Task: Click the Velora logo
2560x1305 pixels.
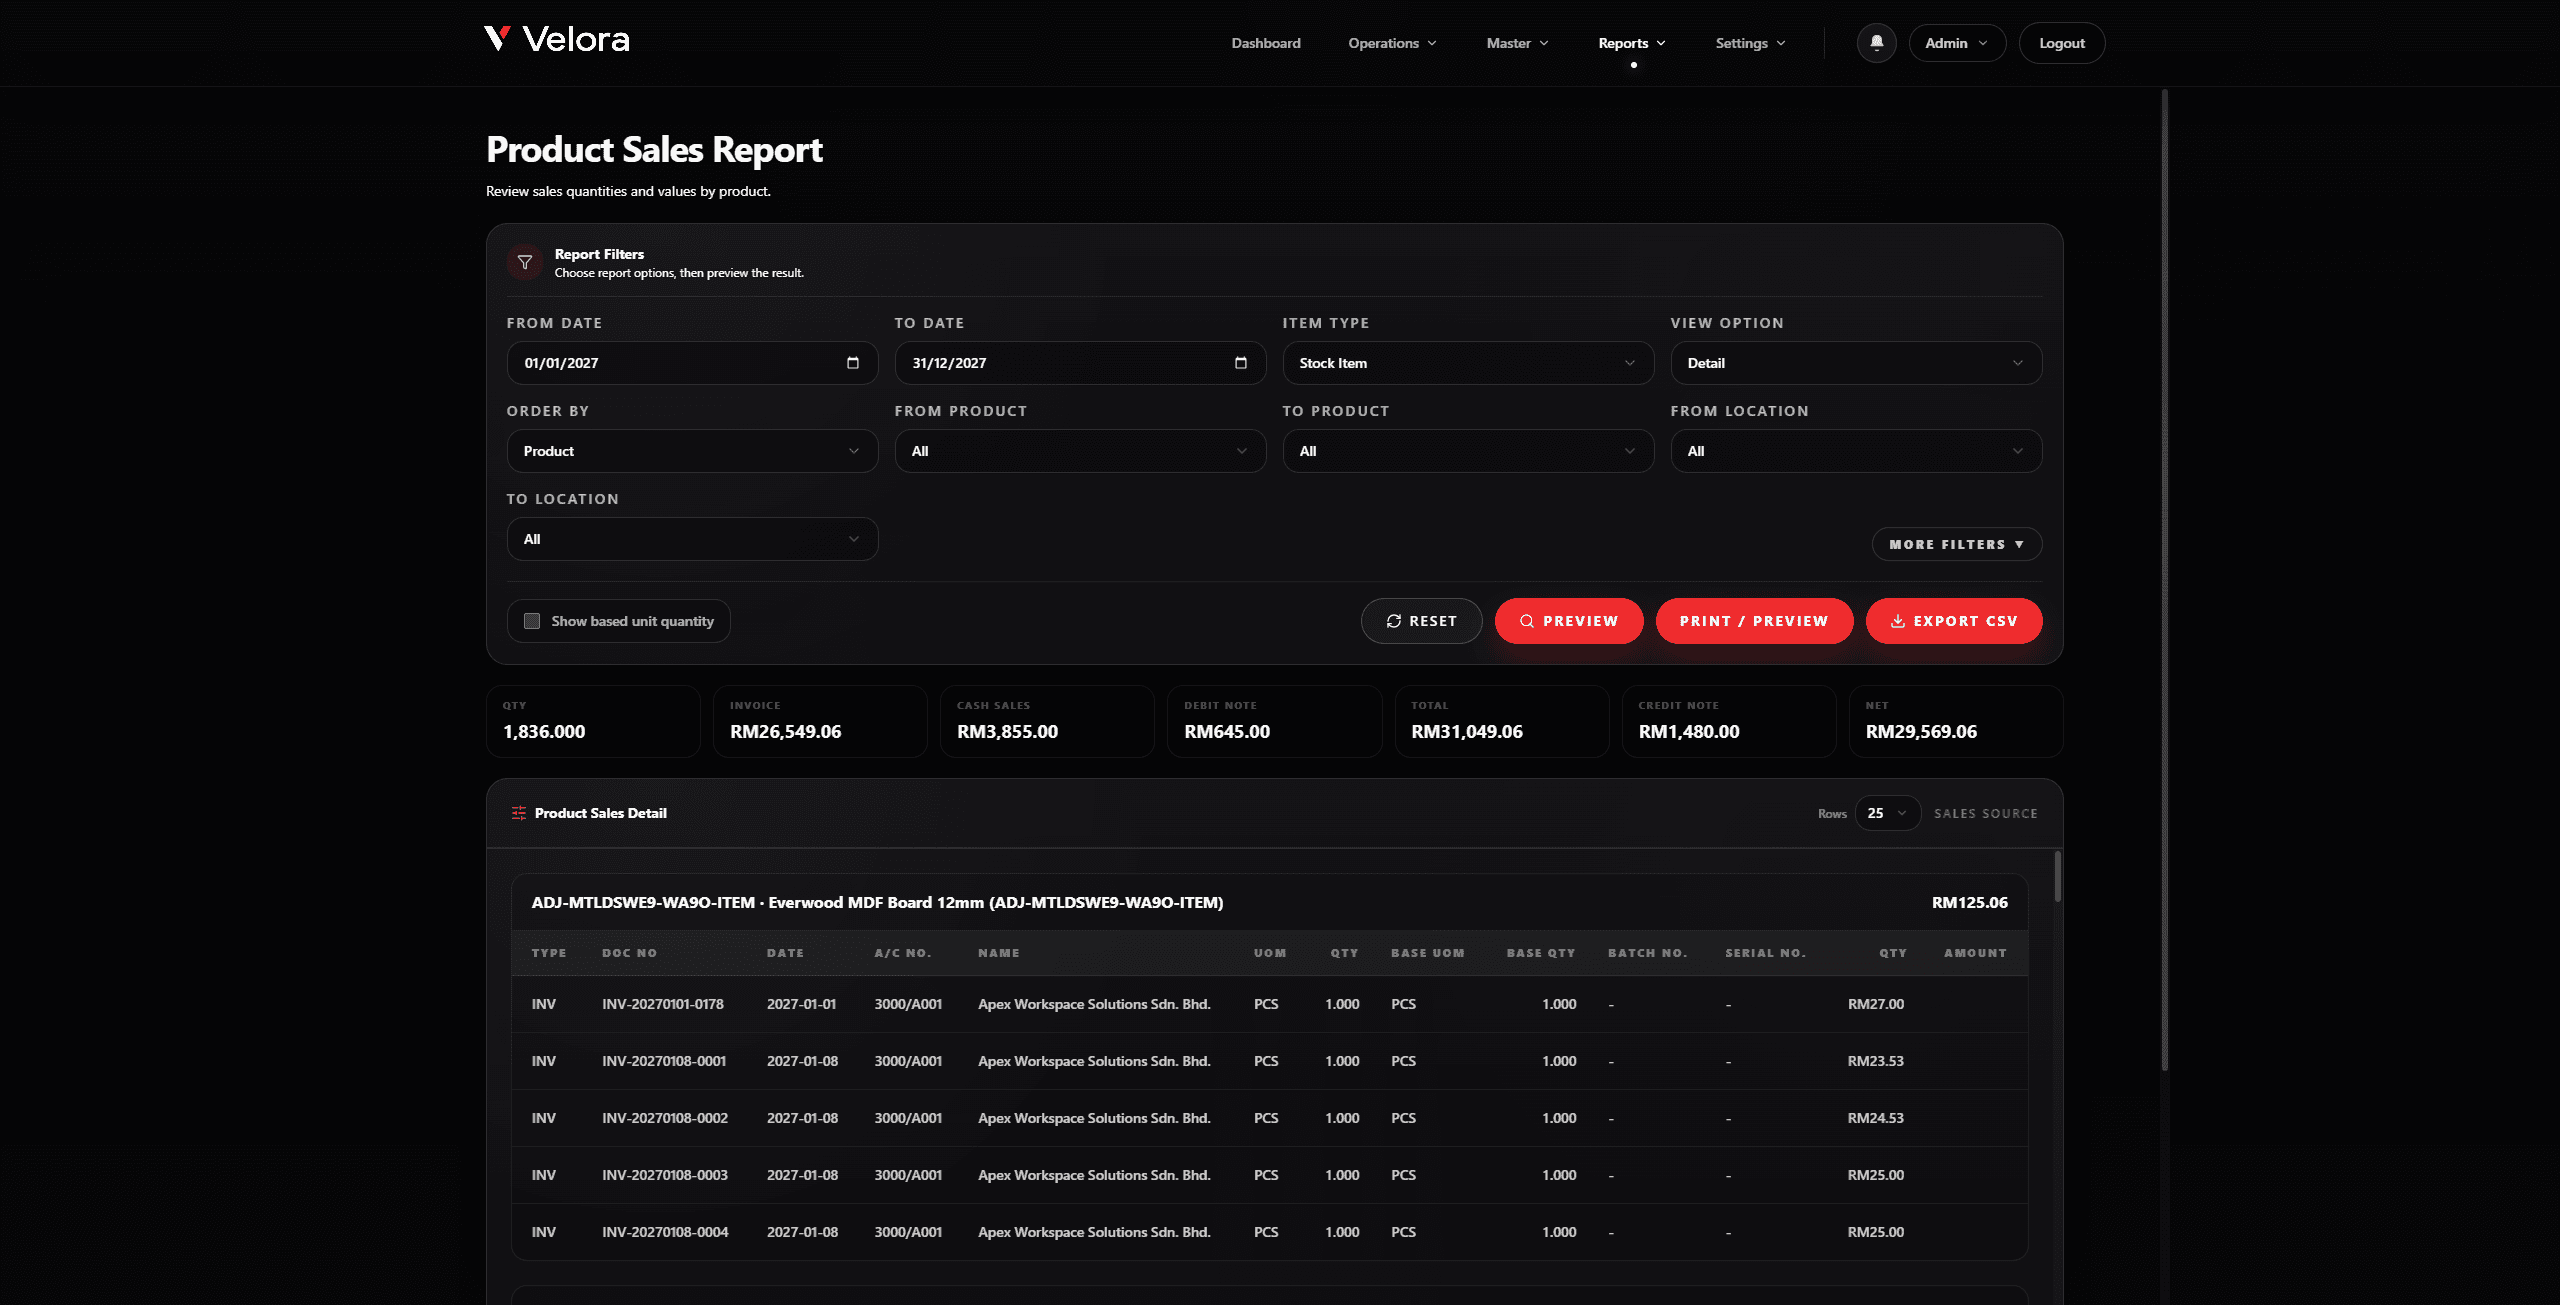Action: point(557,40)
